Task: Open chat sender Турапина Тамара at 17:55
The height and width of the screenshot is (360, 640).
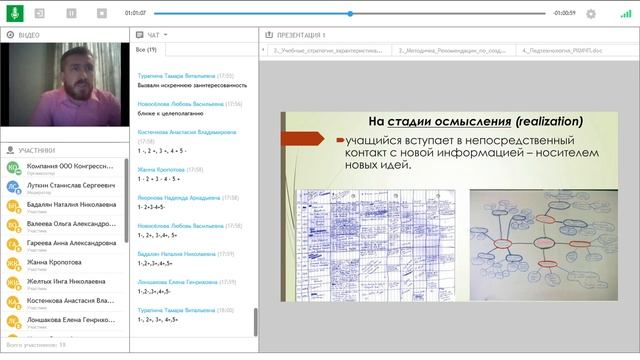Action: pos(176,76)
